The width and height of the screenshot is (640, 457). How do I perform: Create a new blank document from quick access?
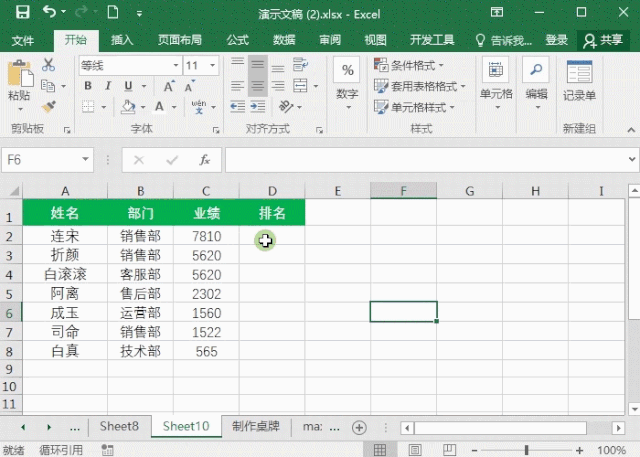113,12
